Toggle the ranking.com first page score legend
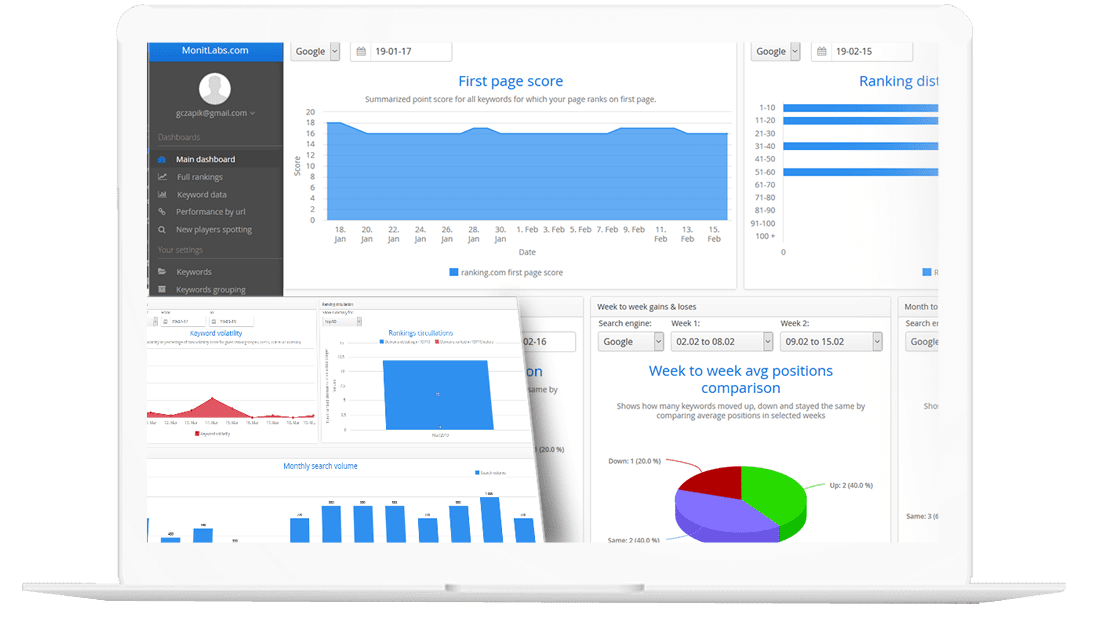 [x=511, y=271]
